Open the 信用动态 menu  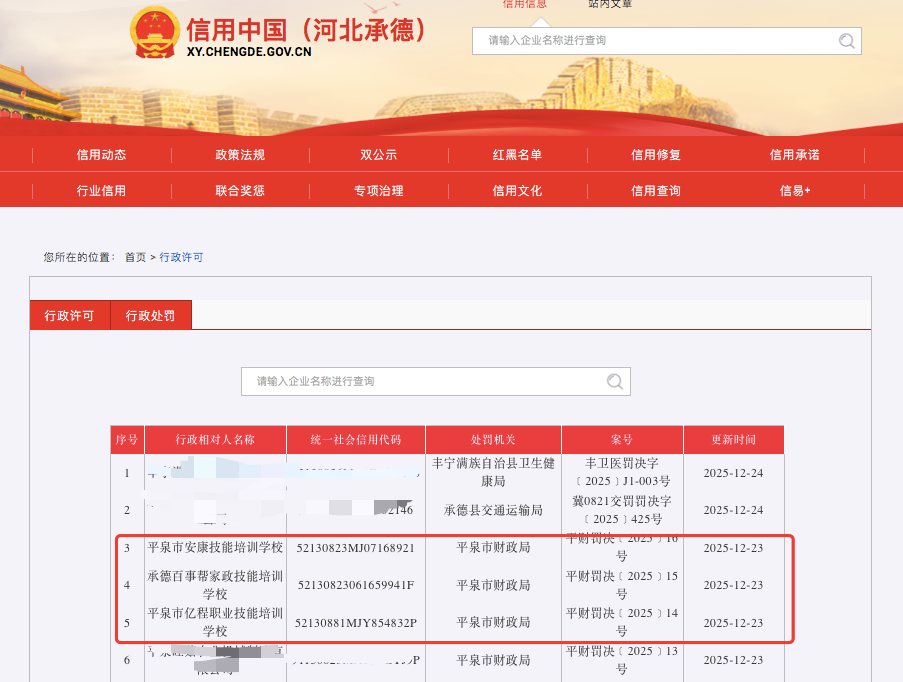[101, 155]
